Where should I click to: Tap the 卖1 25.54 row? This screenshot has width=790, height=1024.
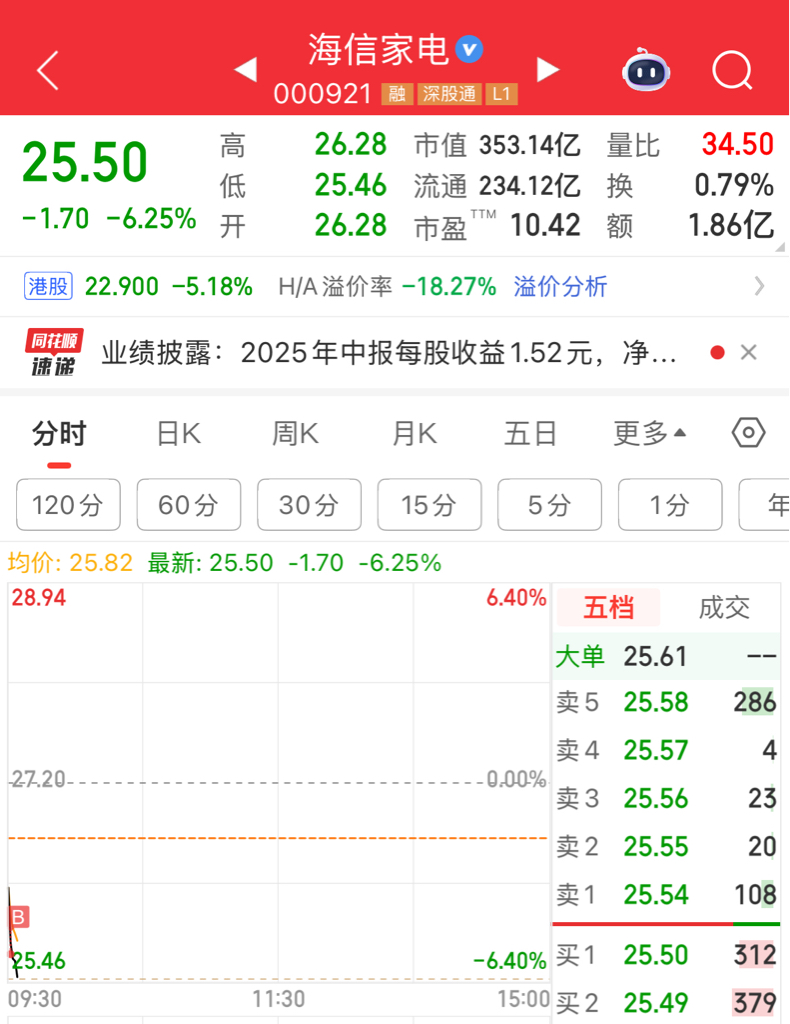[666, 895]
